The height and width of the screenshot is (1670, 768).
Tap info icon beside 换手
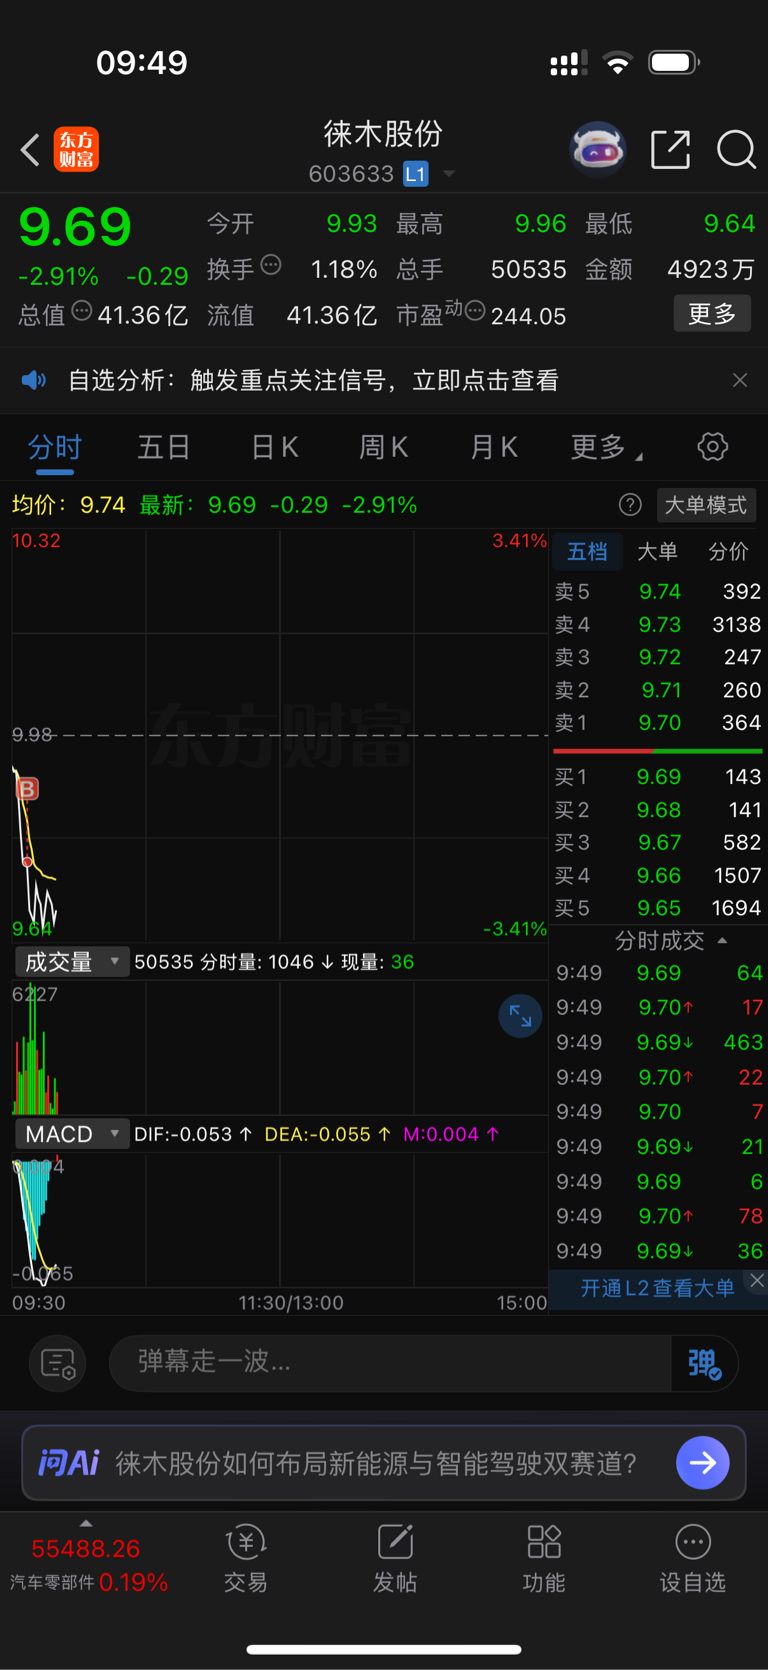pos(271,266)
